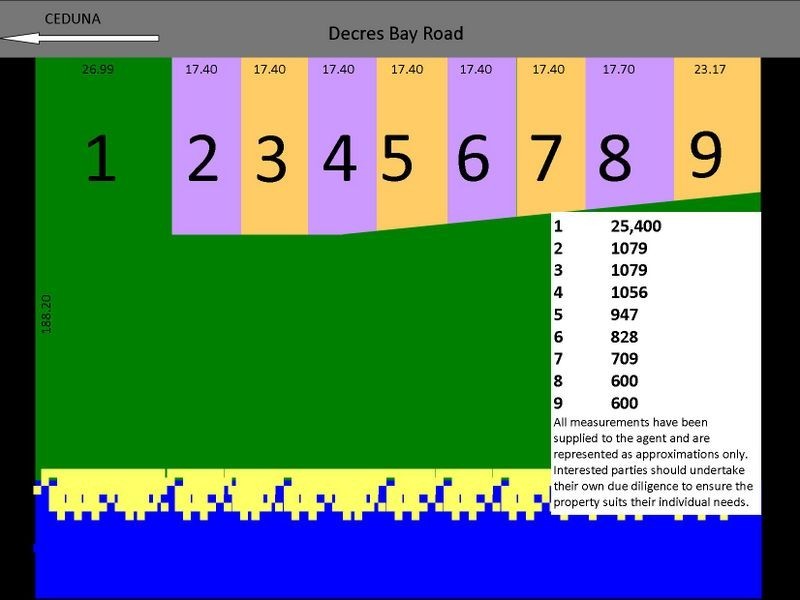Click the 17.40 measurement above lot 7
The height and width of the screenshot is (600, 800).
pos(548,69)
